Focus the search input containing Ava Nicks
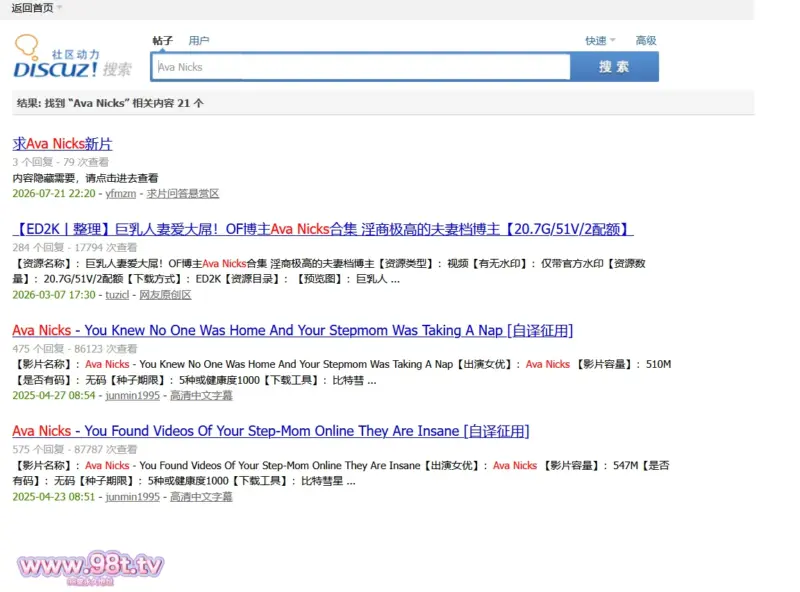 point(361,67)
